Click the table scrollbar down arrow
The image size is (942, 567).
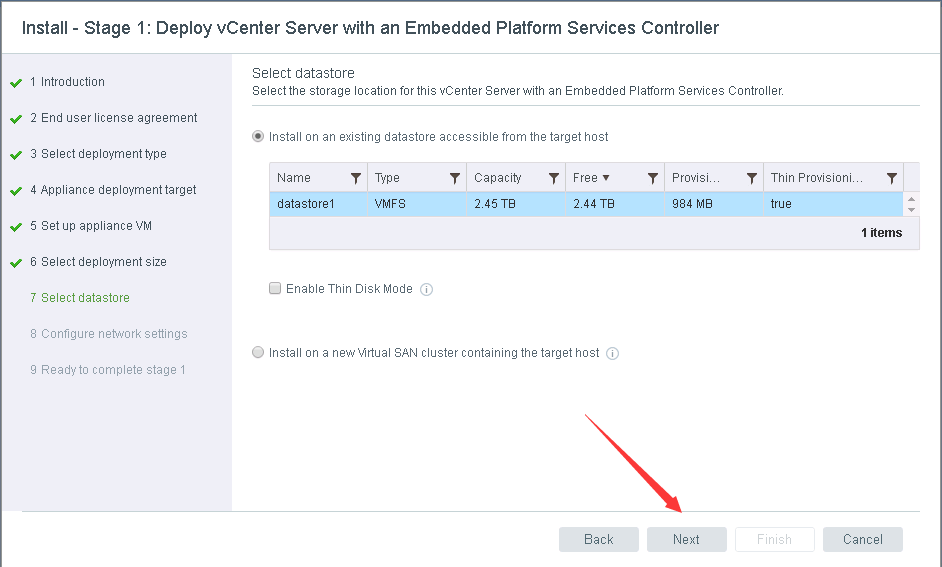(x=911, y=210)
